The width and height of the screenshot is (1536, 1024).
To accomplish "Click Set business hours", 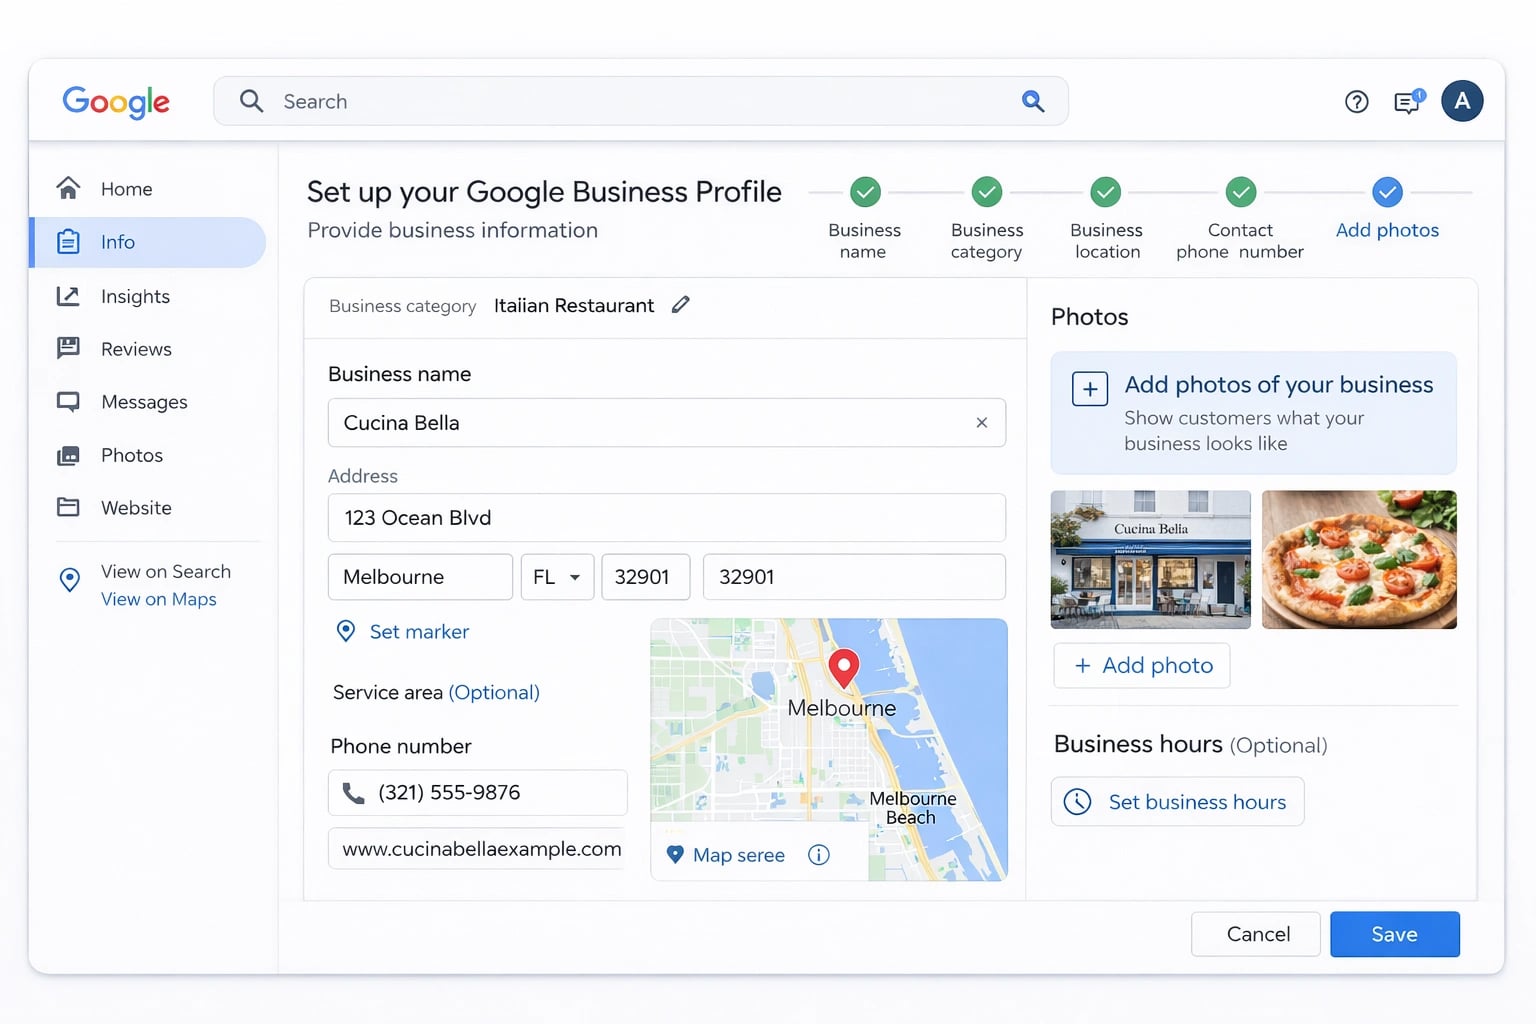I will click(1176, 801).
